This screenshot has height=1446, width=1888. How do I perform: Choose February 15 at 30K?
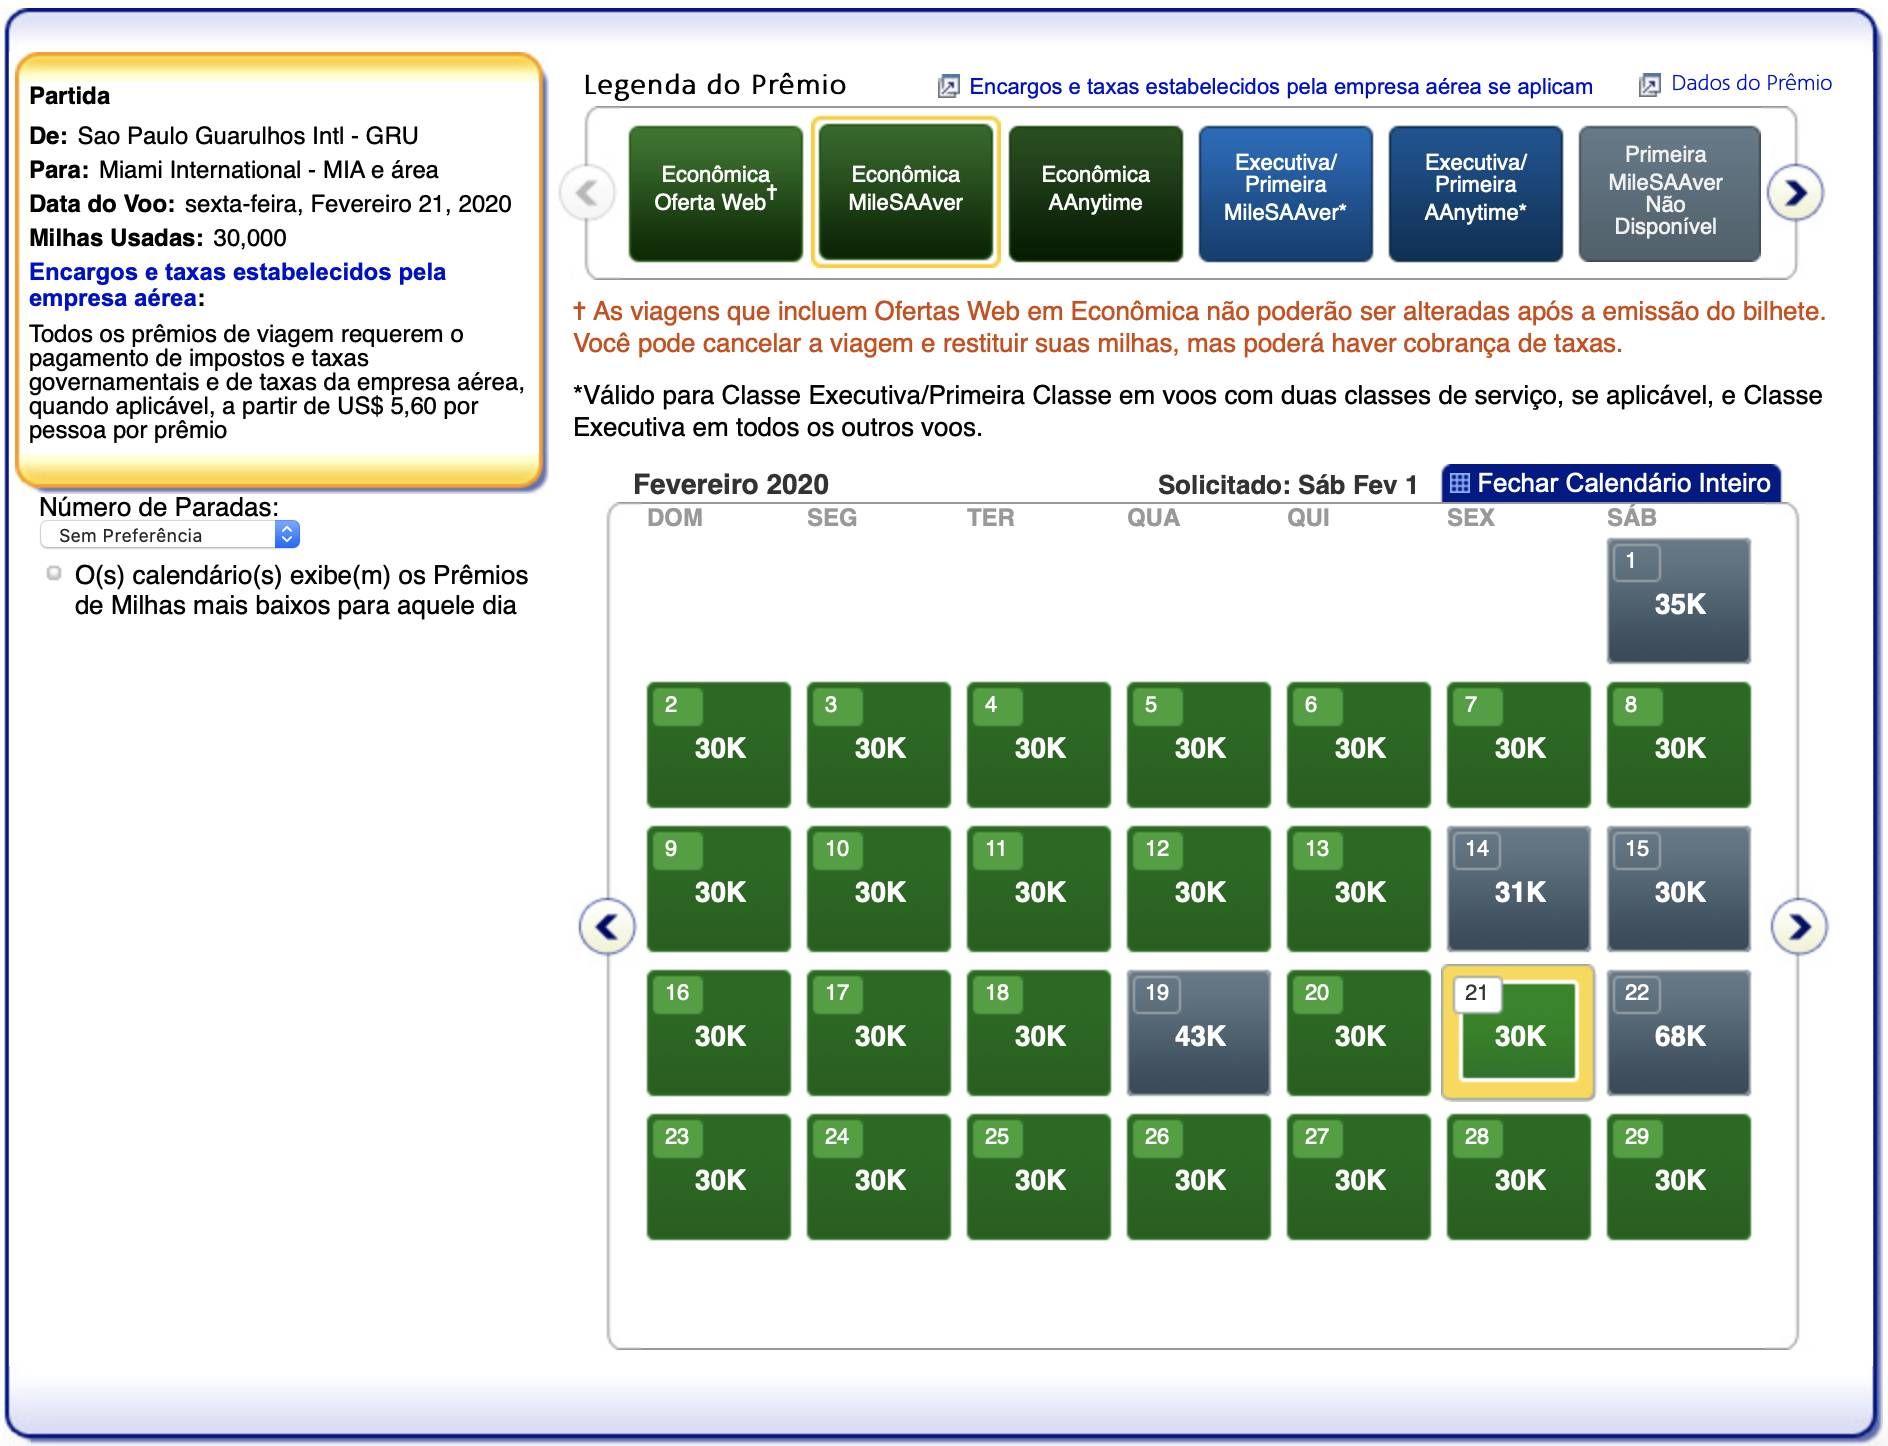(x=1679, y=889)
